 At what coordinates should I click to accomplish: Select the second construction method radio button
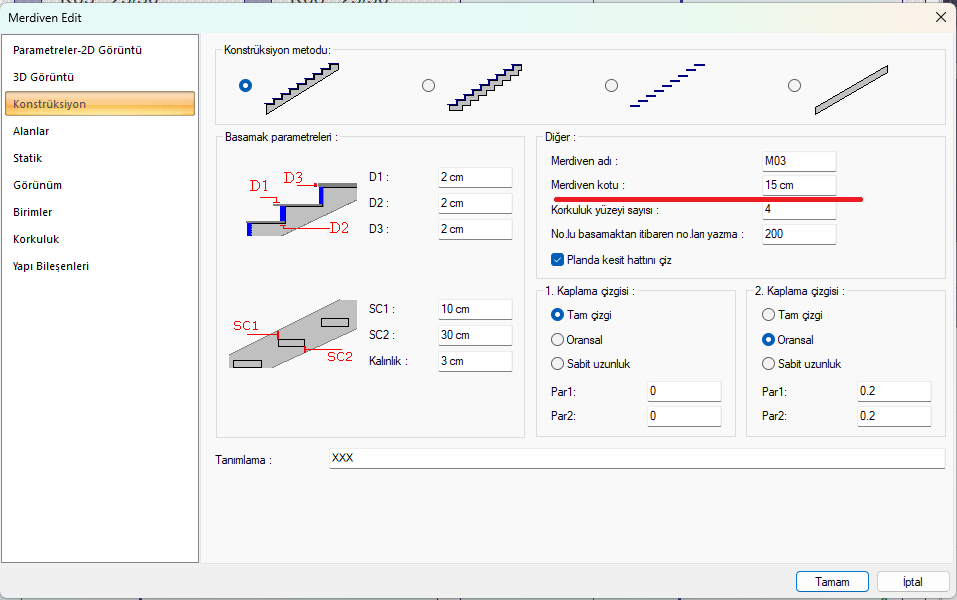(x=428, y=85)
